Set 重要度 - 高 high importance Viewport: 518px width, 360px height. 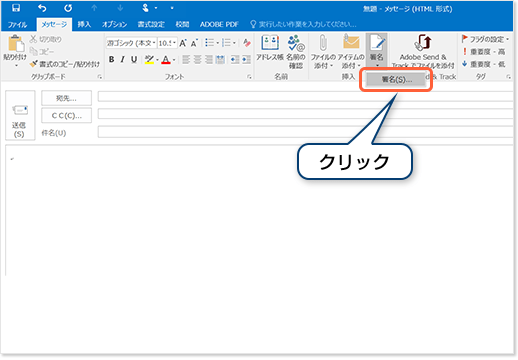pos(483,51)
